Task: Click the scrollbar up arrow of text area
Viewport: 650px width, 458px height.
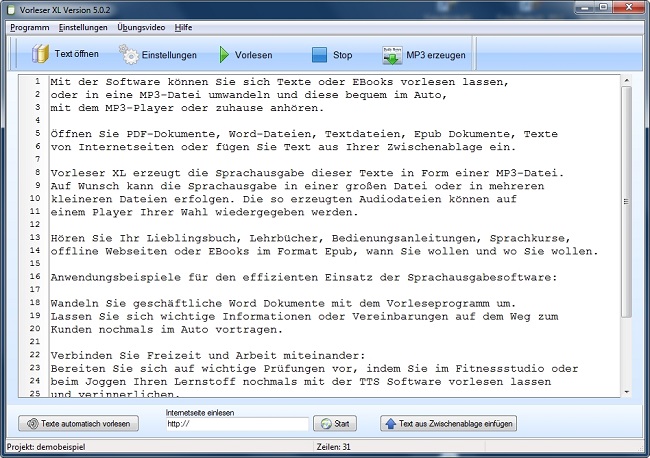Action: point(626,79)
